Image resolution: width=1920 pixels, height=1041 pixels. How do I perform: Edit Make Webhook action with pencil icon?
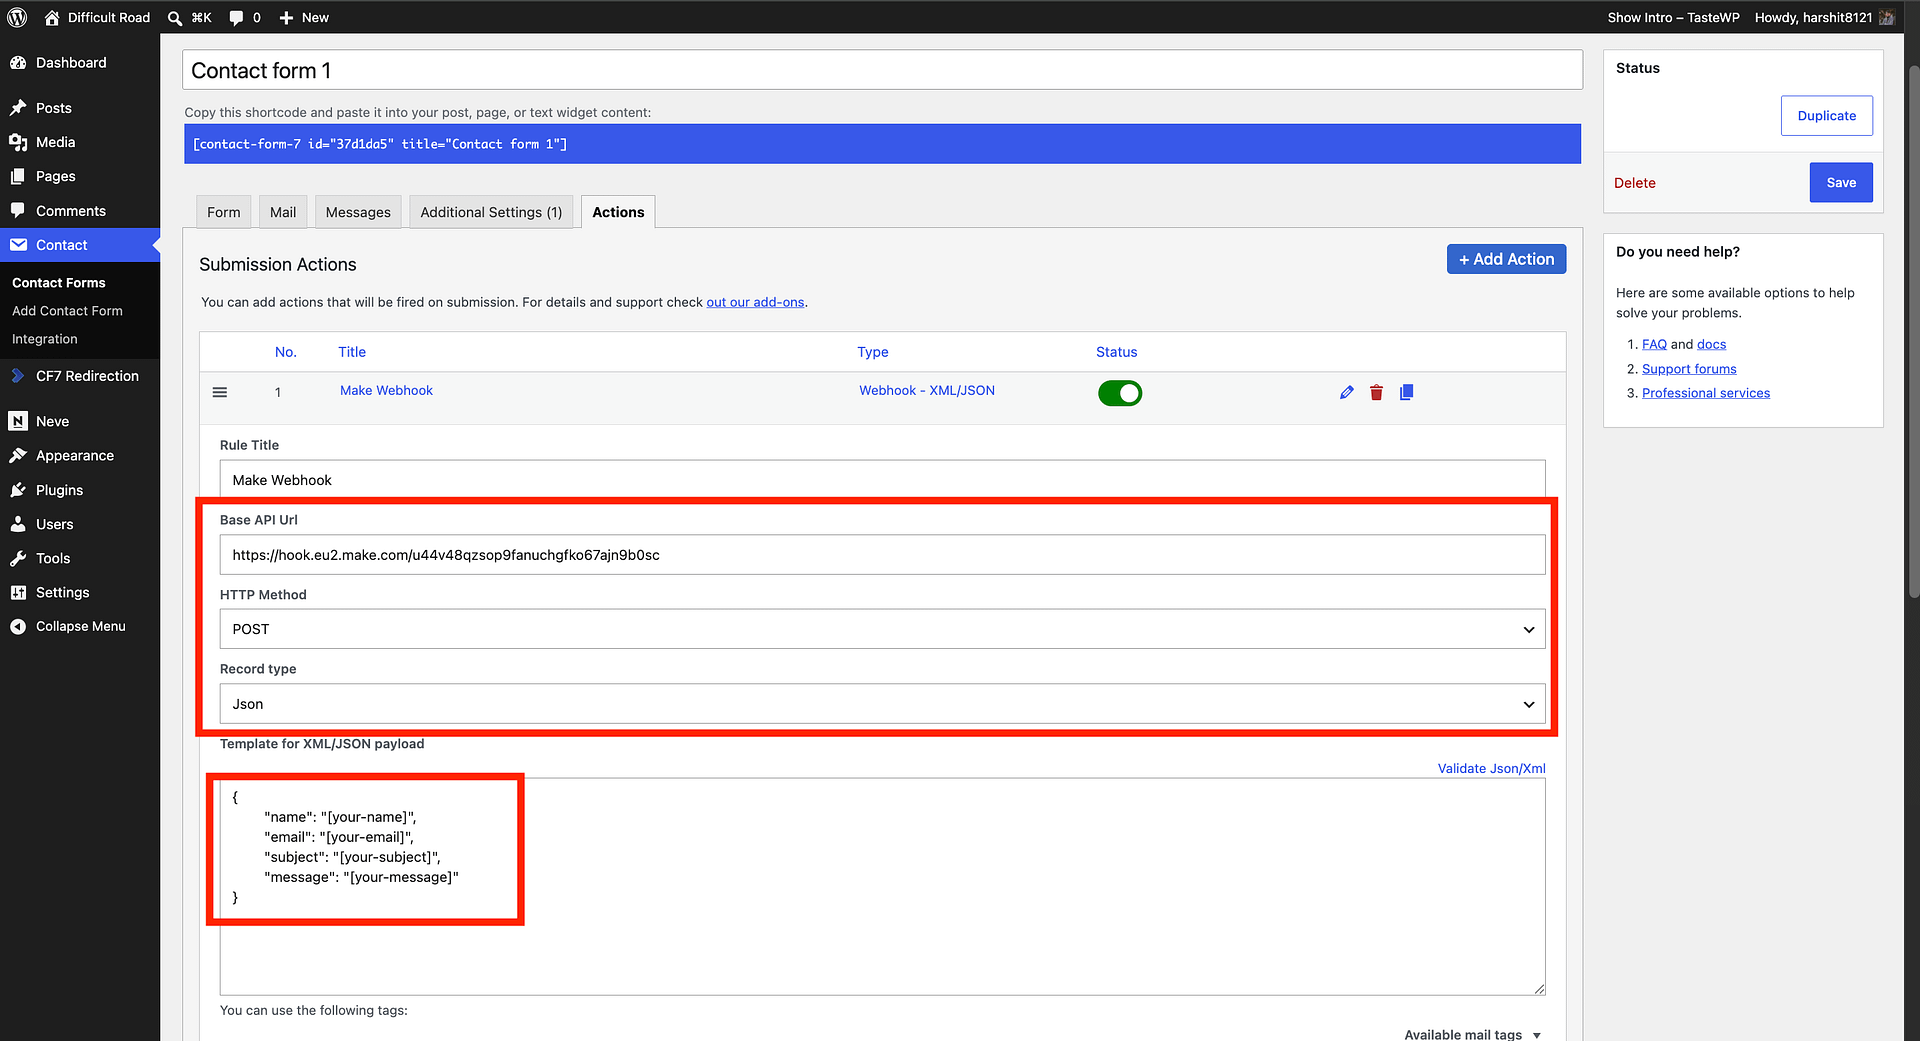pos(1347,392)
